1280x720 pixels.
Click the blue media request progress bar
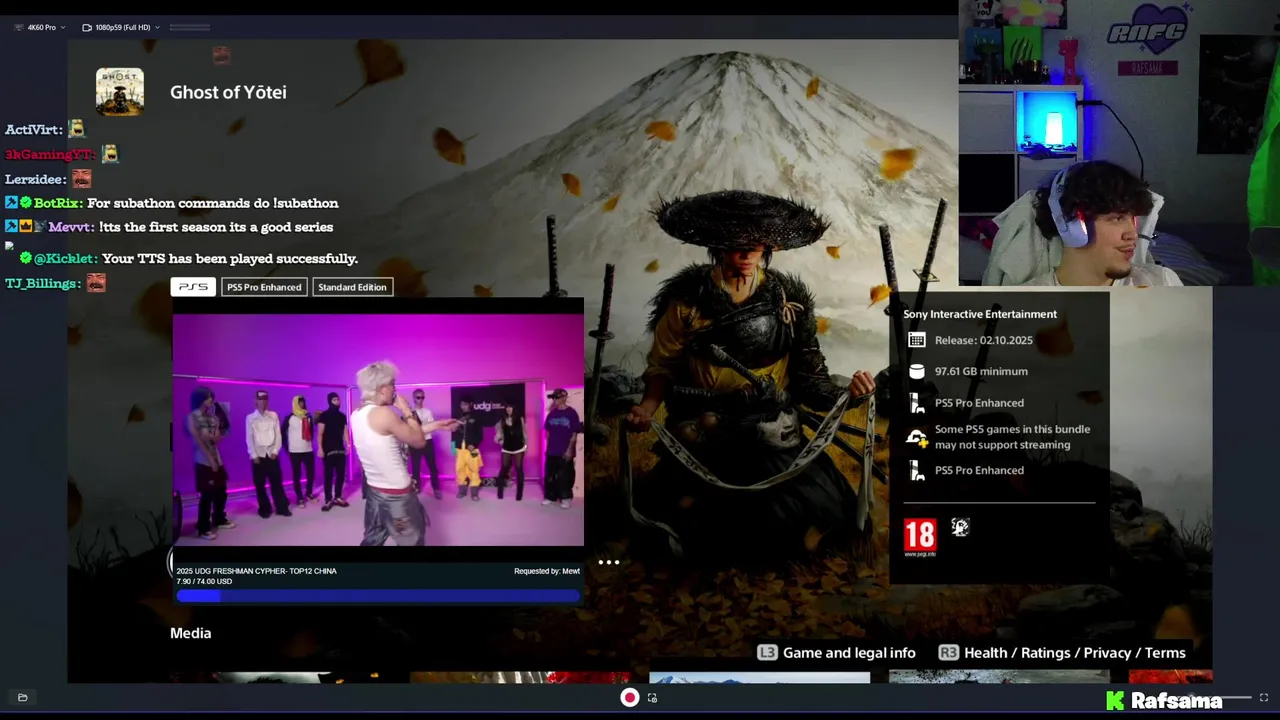(x=378, y=596)
